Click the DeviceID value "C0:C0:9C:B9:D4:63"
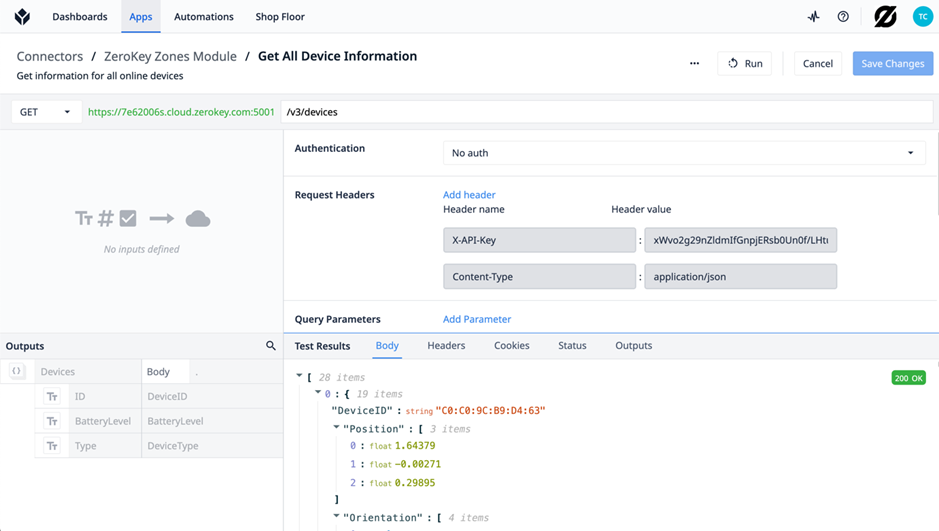939x531 pixels. click(490, 411)
